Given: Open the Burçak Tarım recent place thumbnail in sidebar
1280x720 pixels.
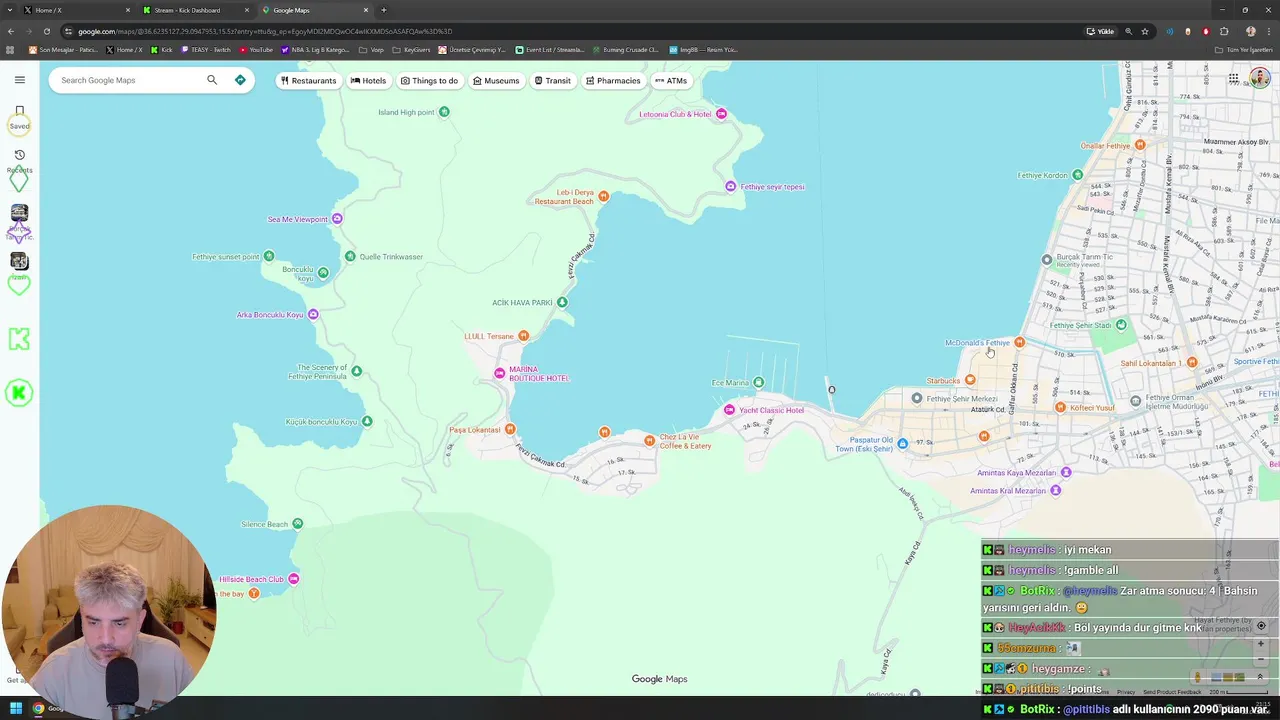Looking at the screenshot, I should [x=19, y=213].
